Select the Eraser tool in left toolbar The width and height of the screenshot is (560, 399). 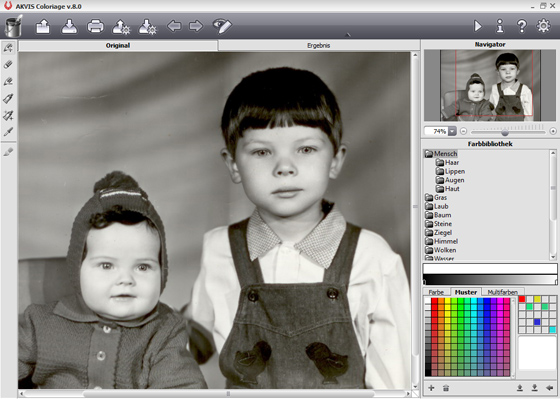point(8,65)
